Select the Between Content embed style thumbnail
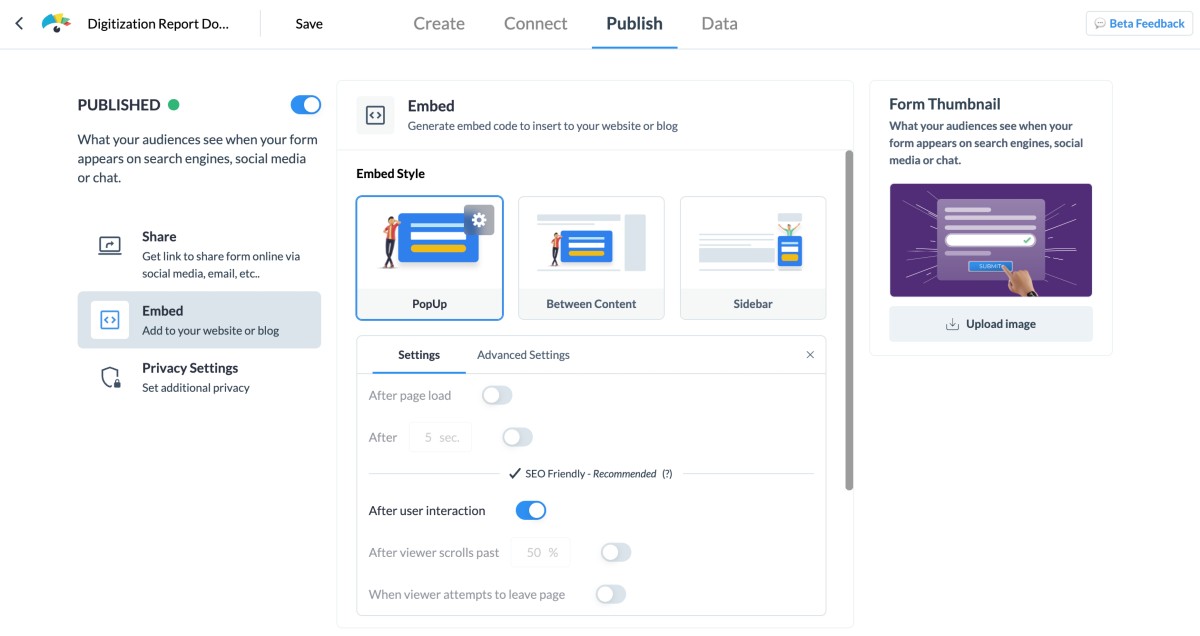 point(591,242)
